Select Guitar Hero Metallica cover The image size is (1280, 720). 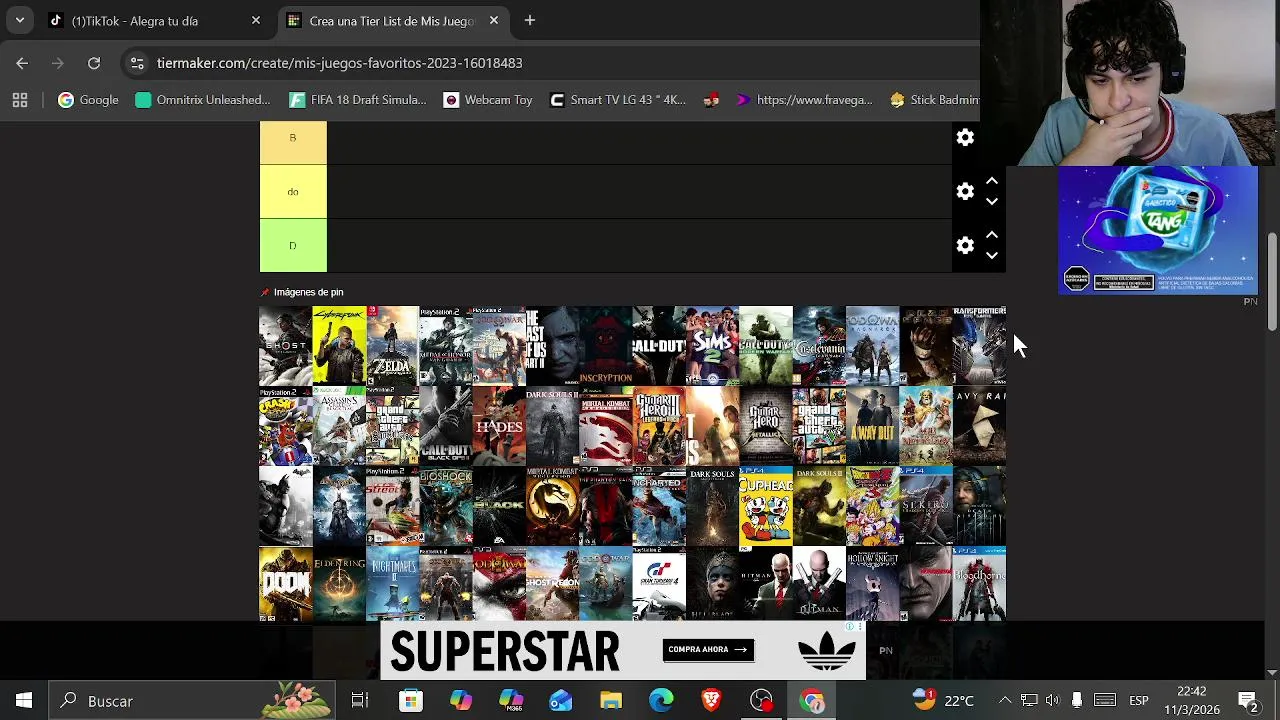766,426
